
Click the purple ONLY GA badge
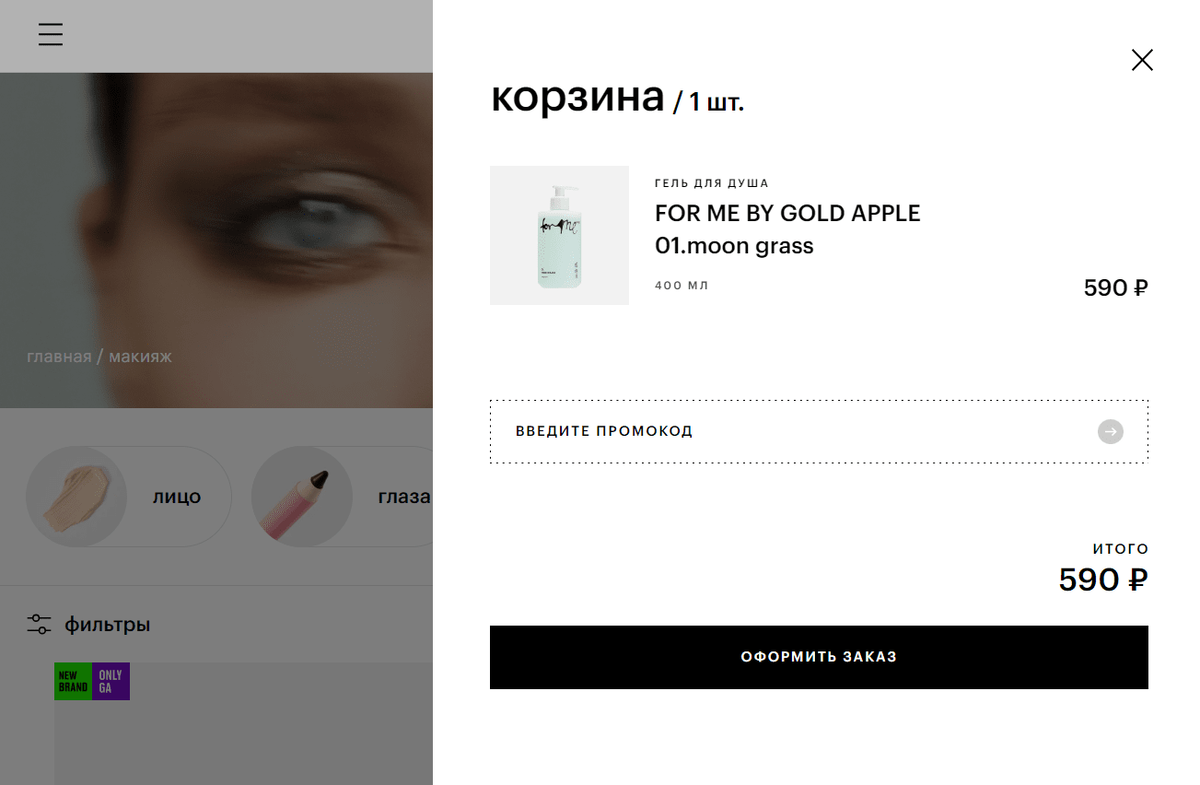point(112,681)
